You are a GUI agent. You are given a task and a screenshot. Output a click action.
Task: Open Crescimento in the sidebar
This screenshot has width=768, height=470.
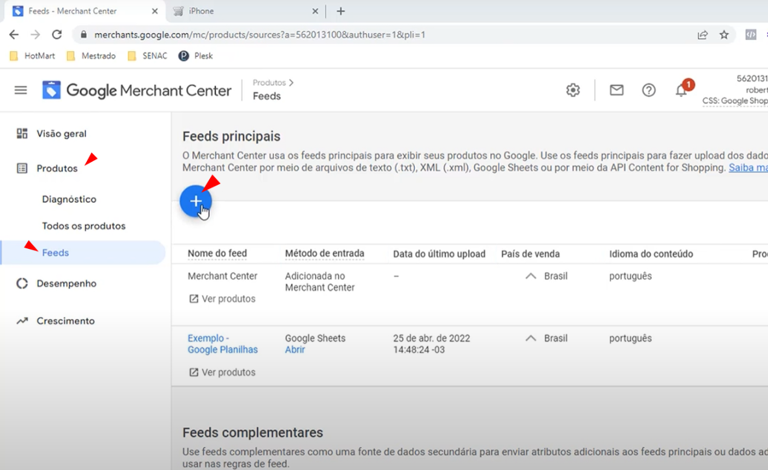65,321
